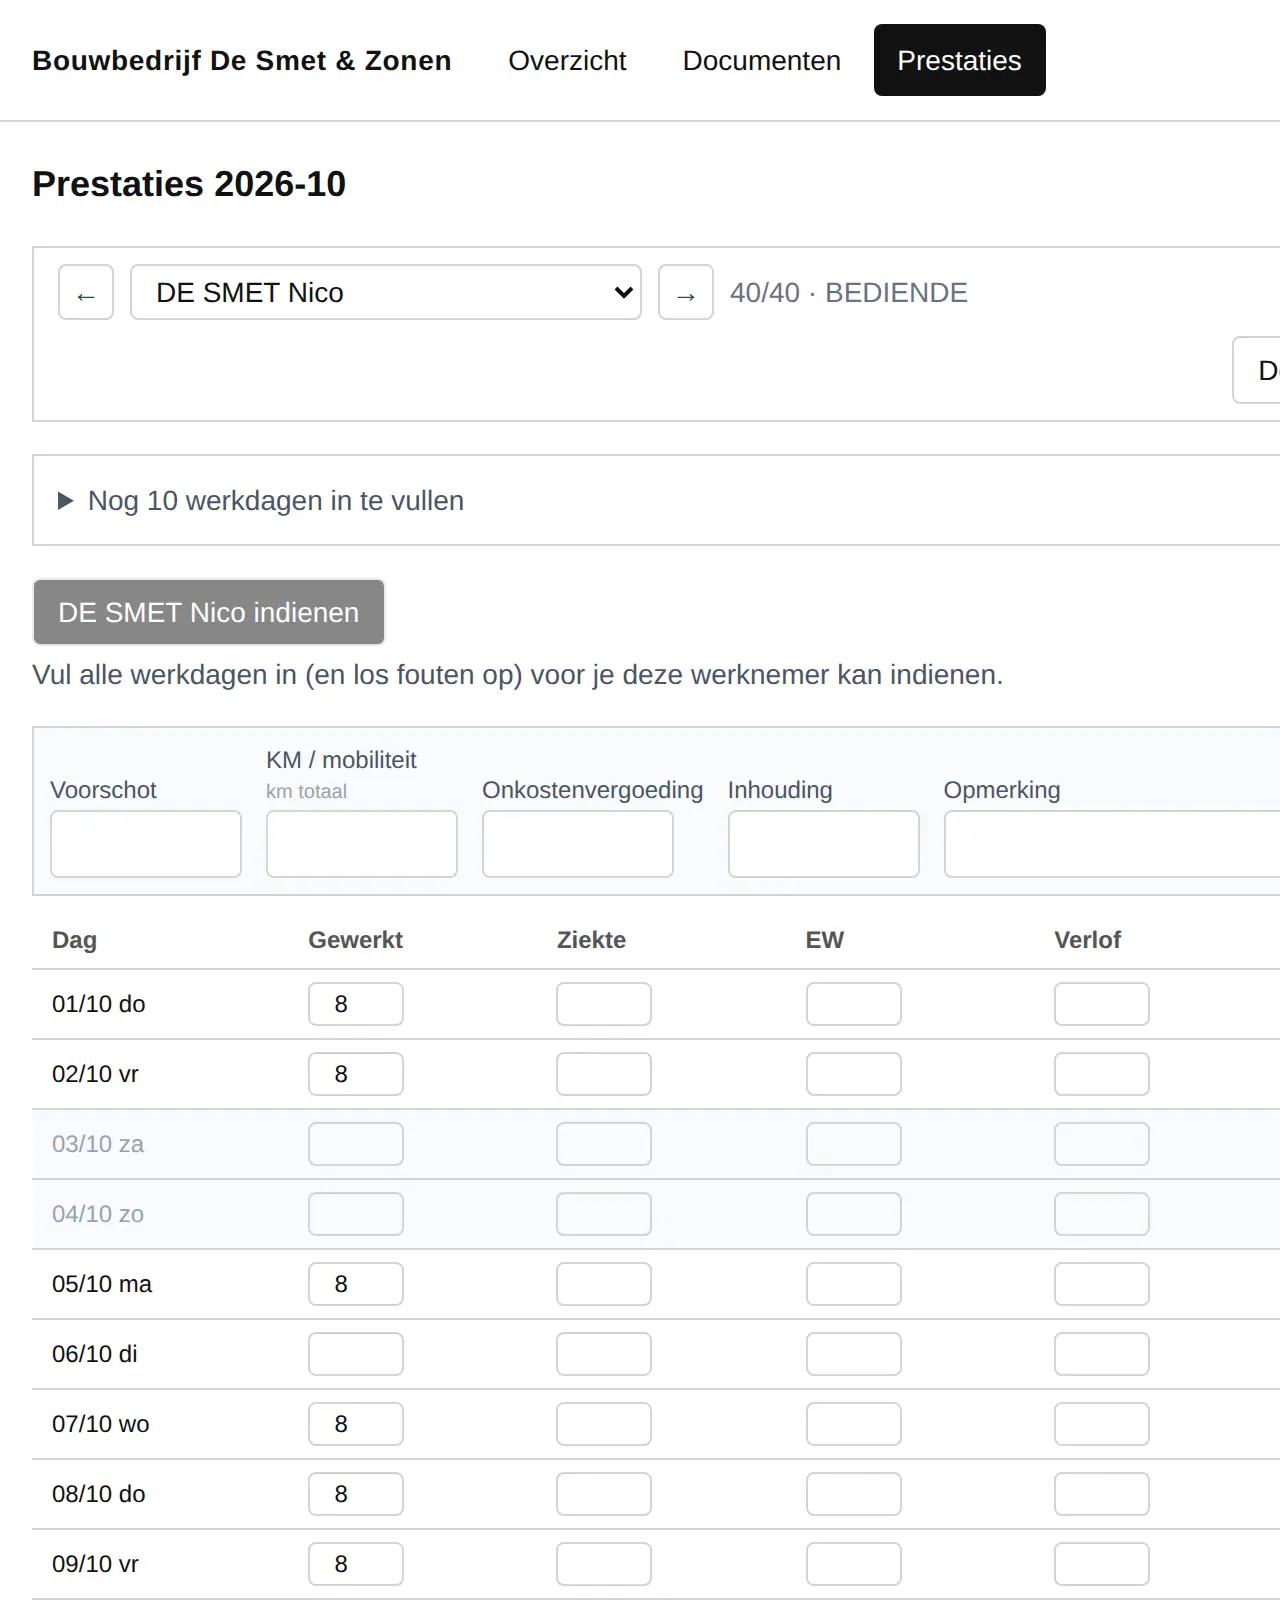
Task: Click Verlof field for 02/10 vr
Action: tap(1102, 1074)
